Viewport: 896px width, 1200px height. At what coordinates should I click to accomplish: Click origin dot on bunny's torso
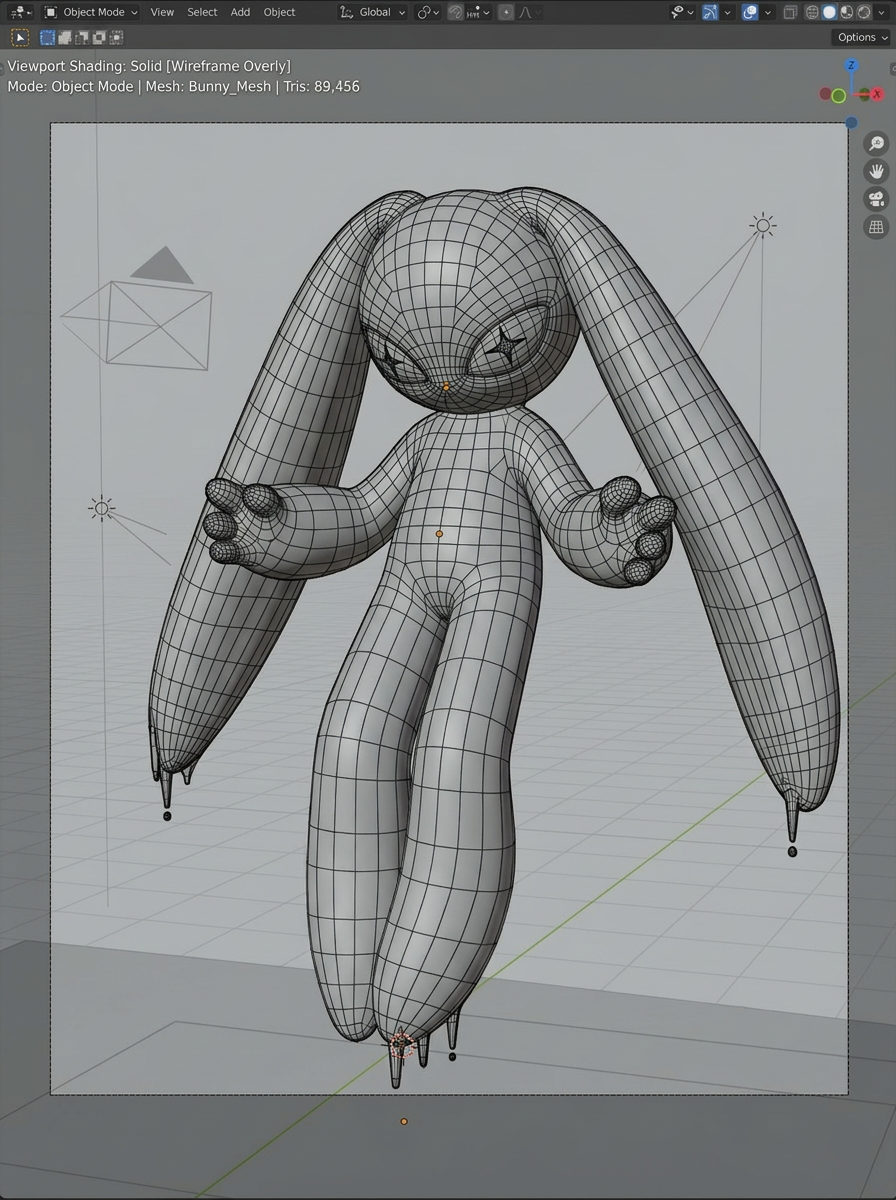click(439, 534)
